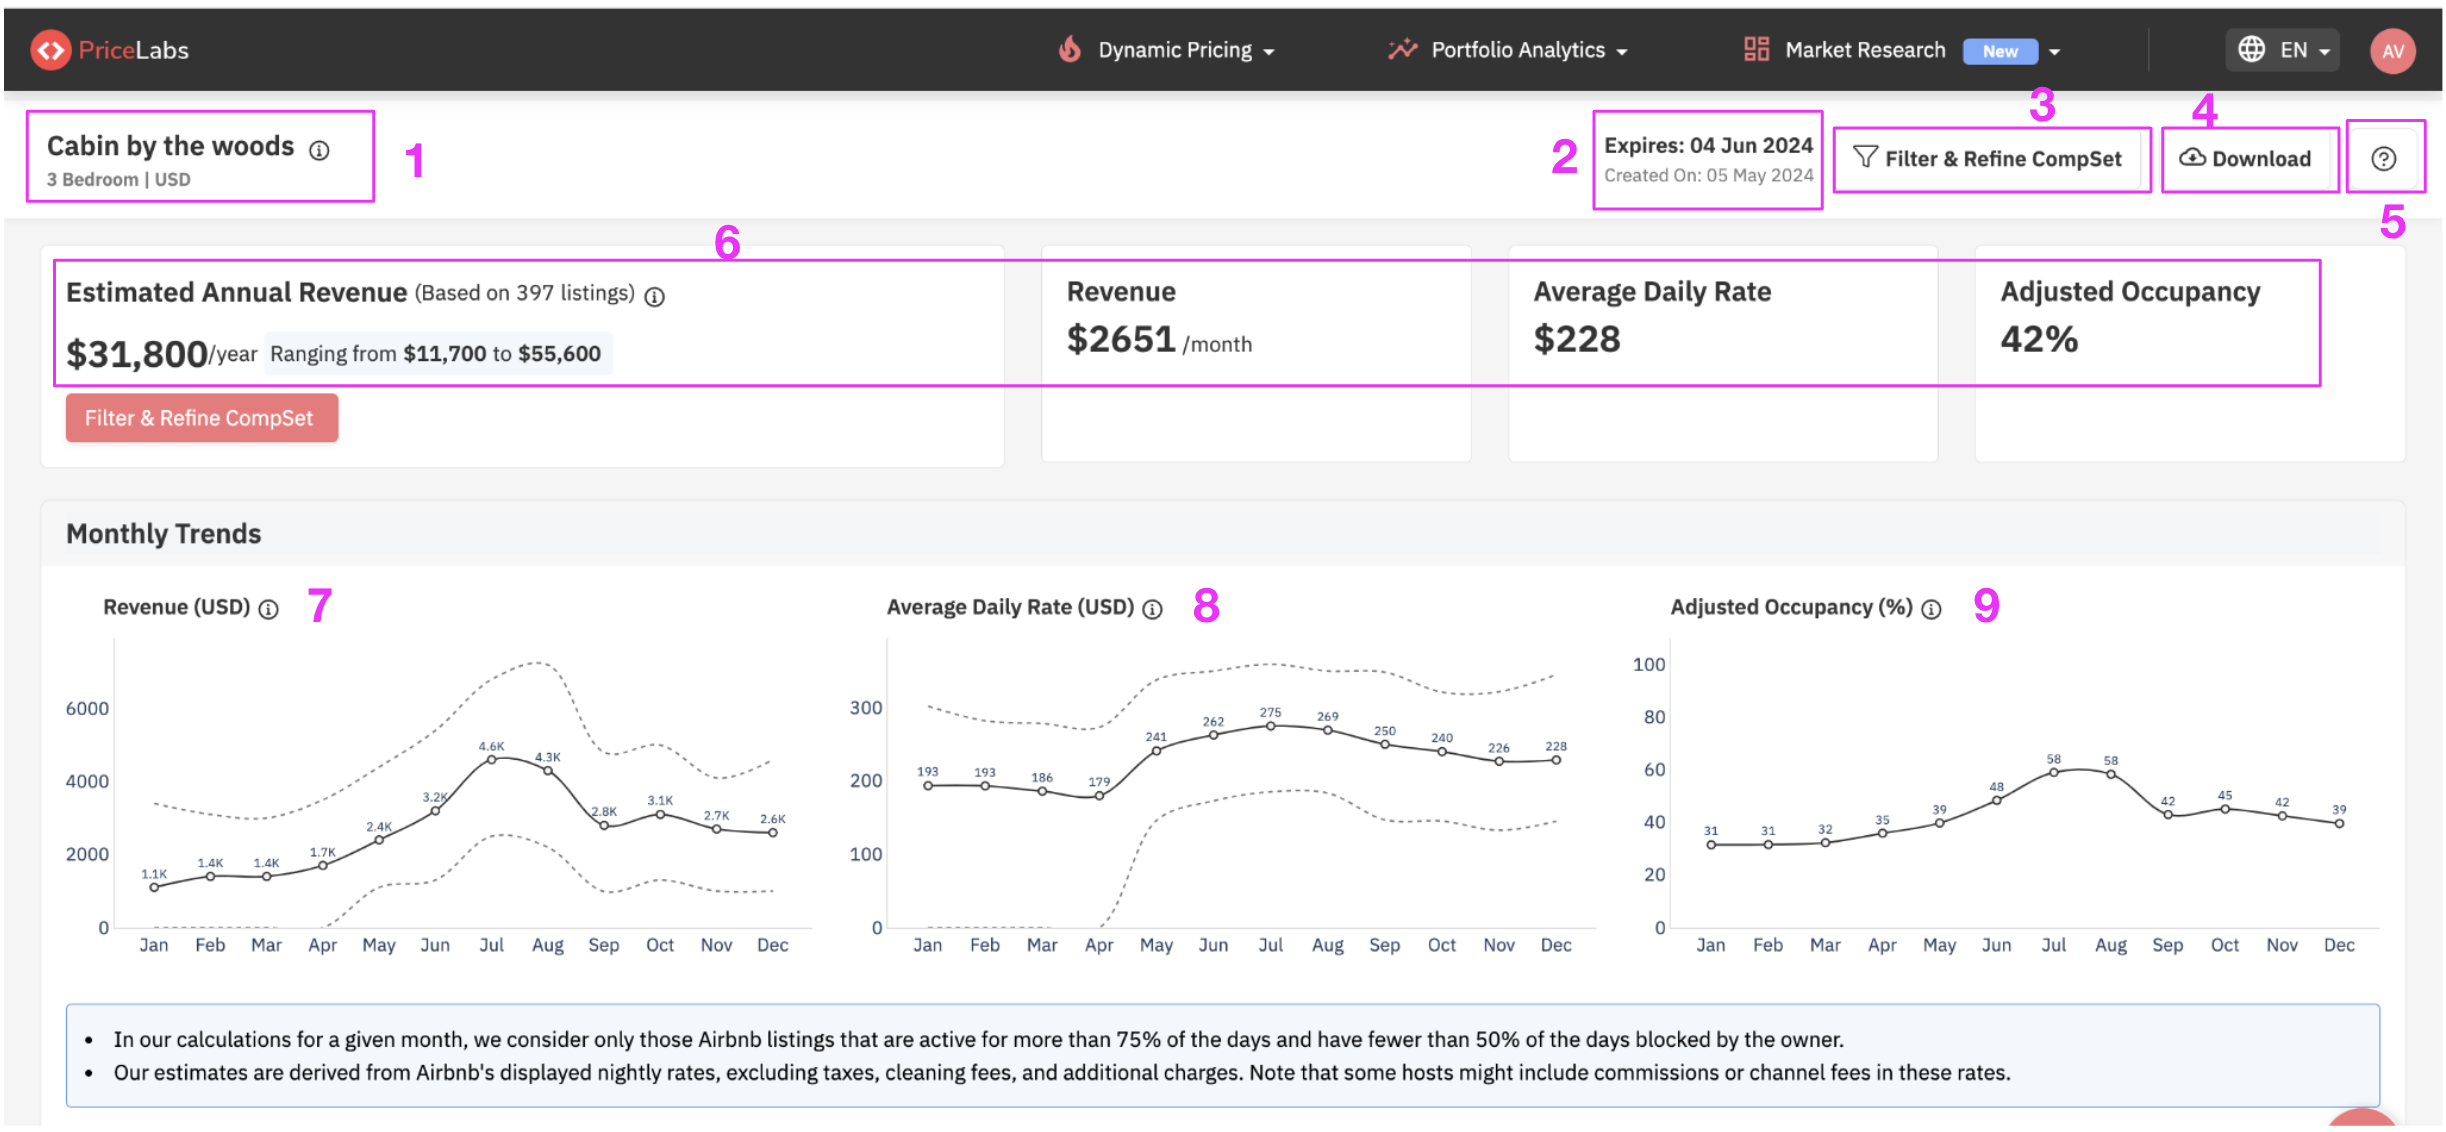This screenshot has height=1132, width=2446.
Task: Select the Dynamic Pricing flame icon
Action: point(1070,49)
